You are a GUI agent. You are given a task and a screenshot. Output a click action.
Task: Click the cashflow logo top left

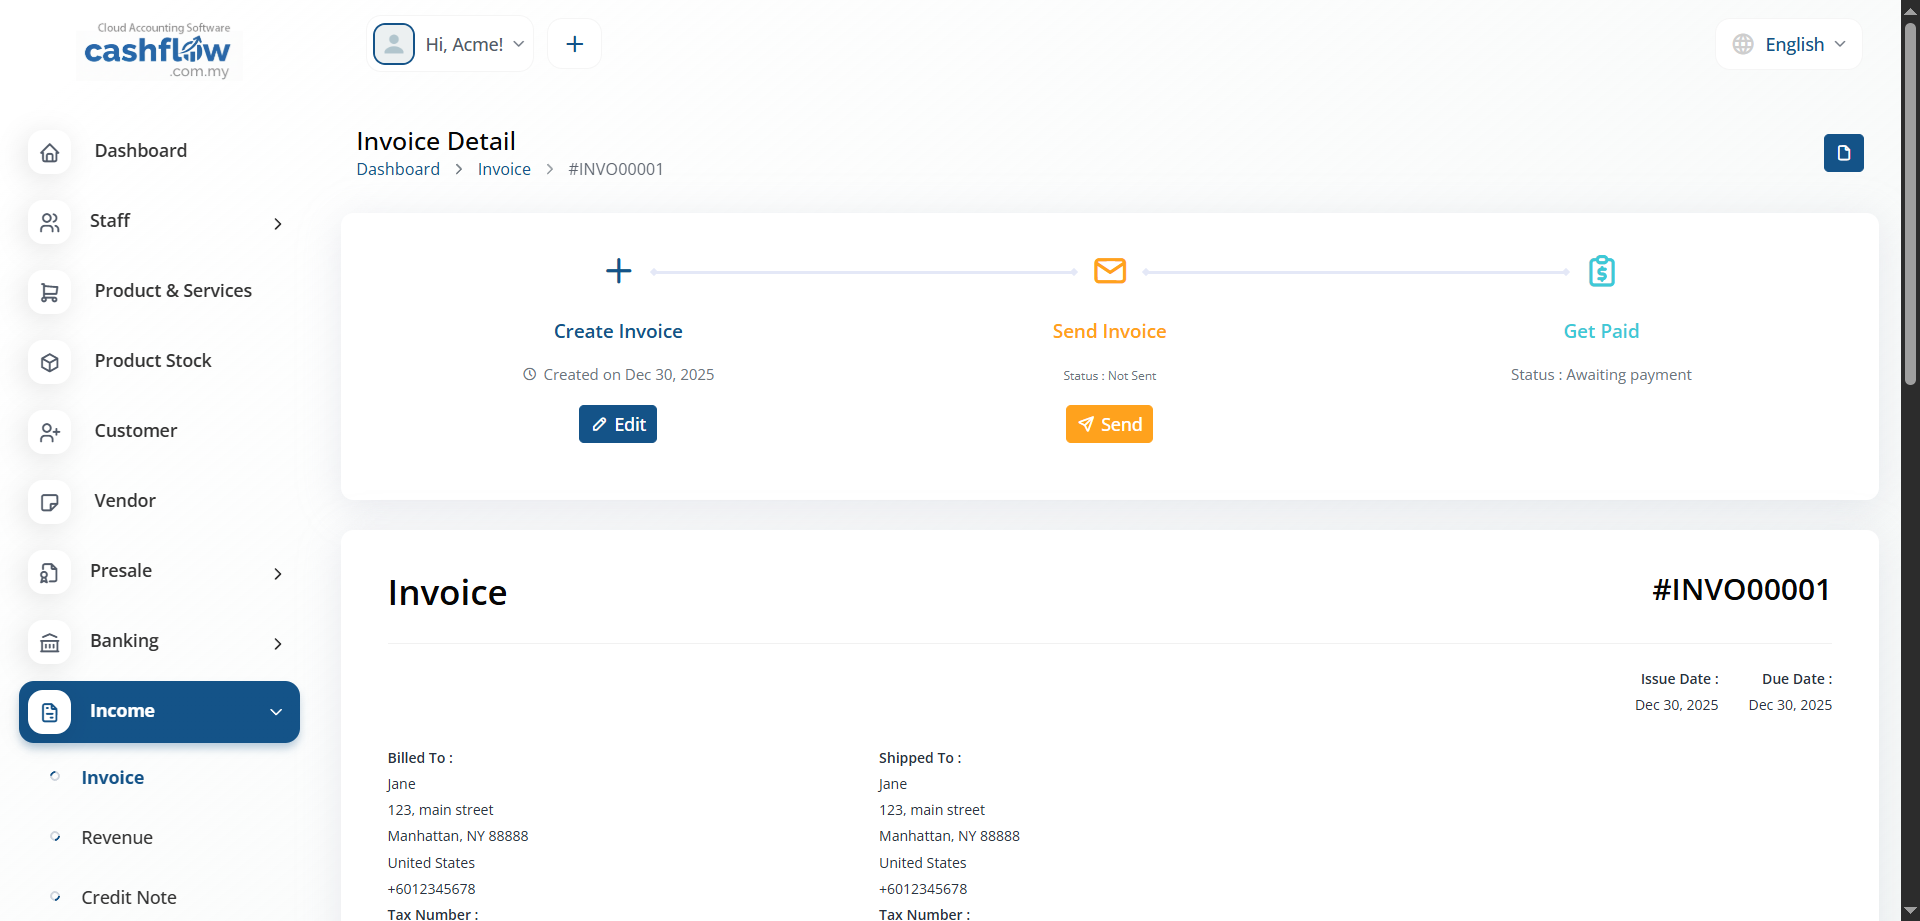tap(157, 50)
